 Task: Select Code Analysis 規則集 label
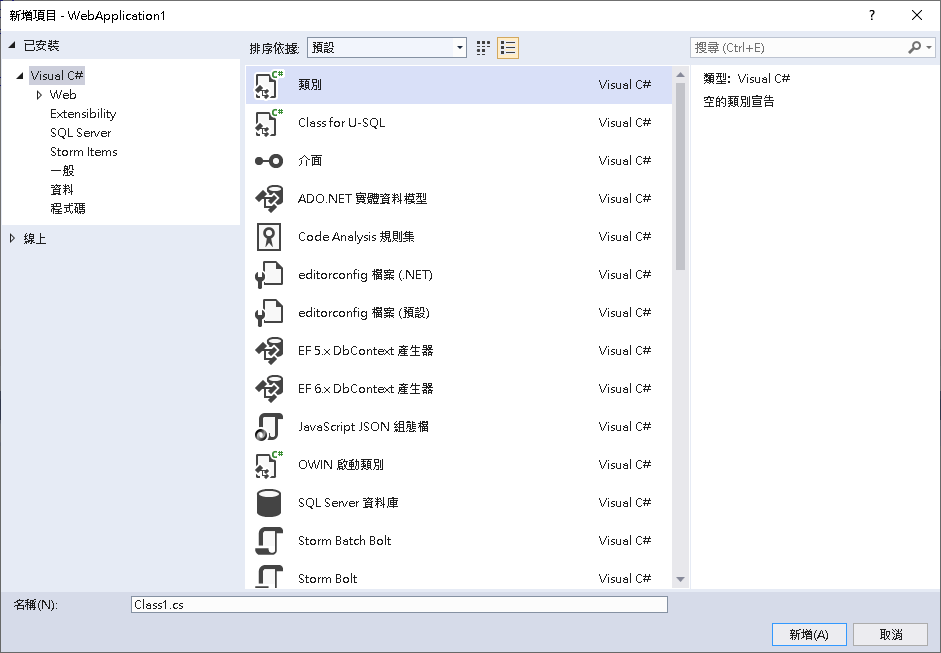click(x=356, y=236)
